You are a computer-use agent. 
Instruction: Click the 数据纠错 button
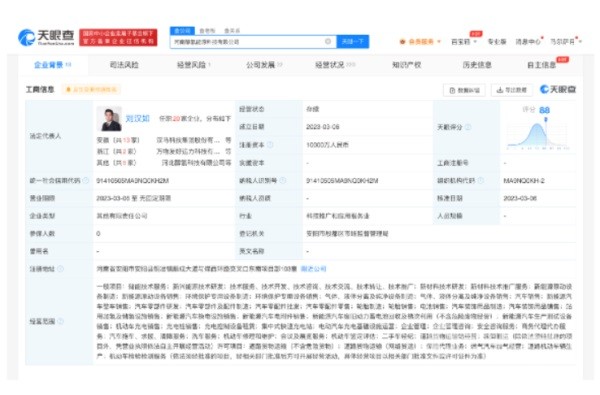pos(464,90)
